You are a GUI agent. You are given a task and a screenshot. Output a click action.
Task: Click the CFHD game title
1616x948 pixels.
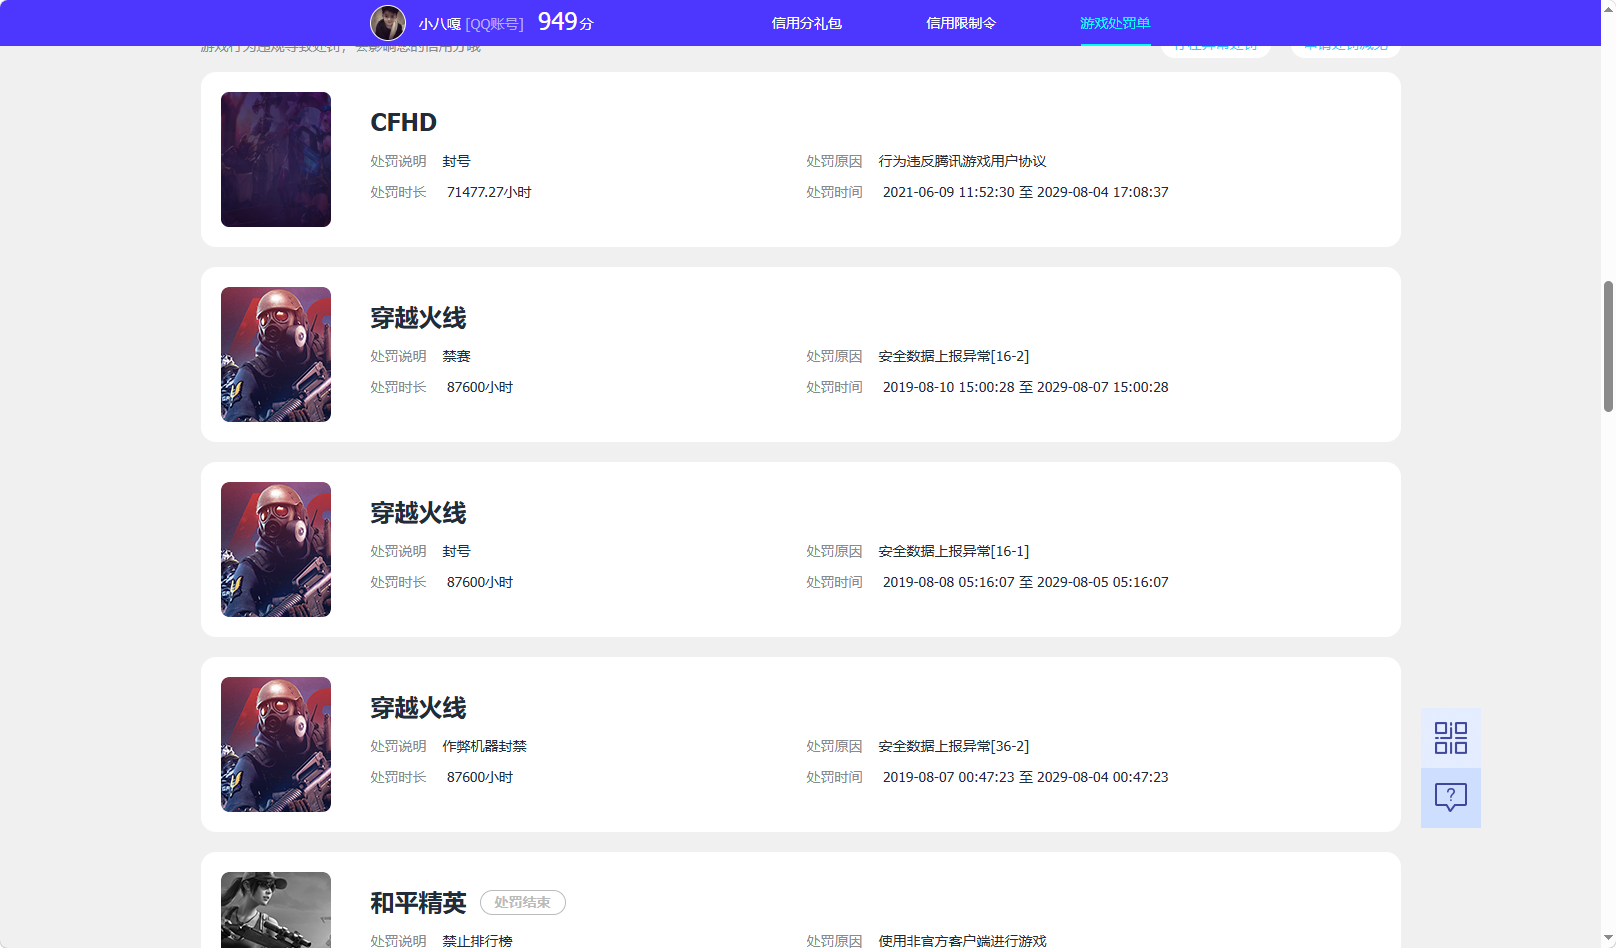coord(403,122)
